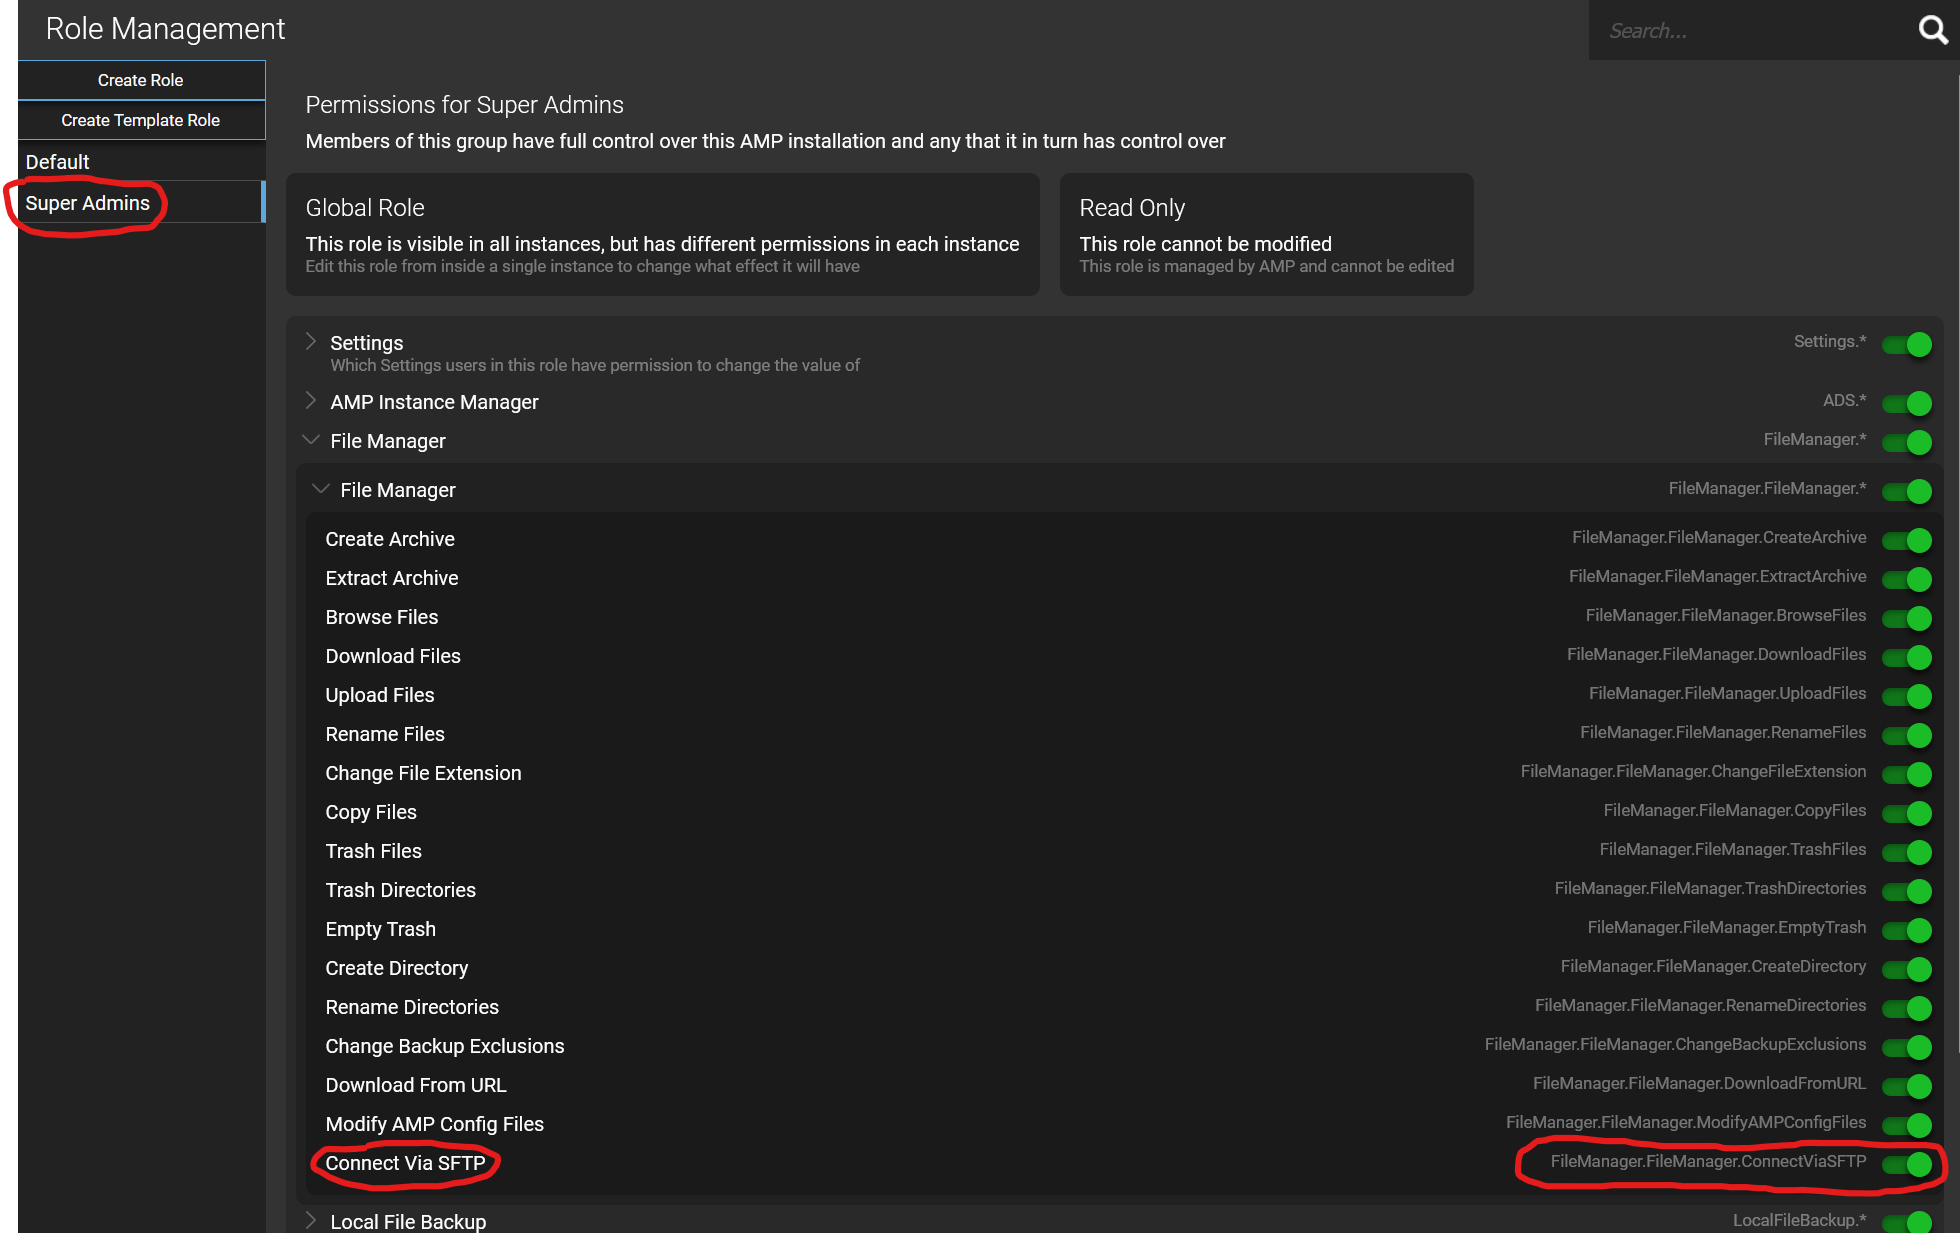Toggle the Rename Files permission
This screenshot has width=1960, height=1233.
[x=1907, y=735]
